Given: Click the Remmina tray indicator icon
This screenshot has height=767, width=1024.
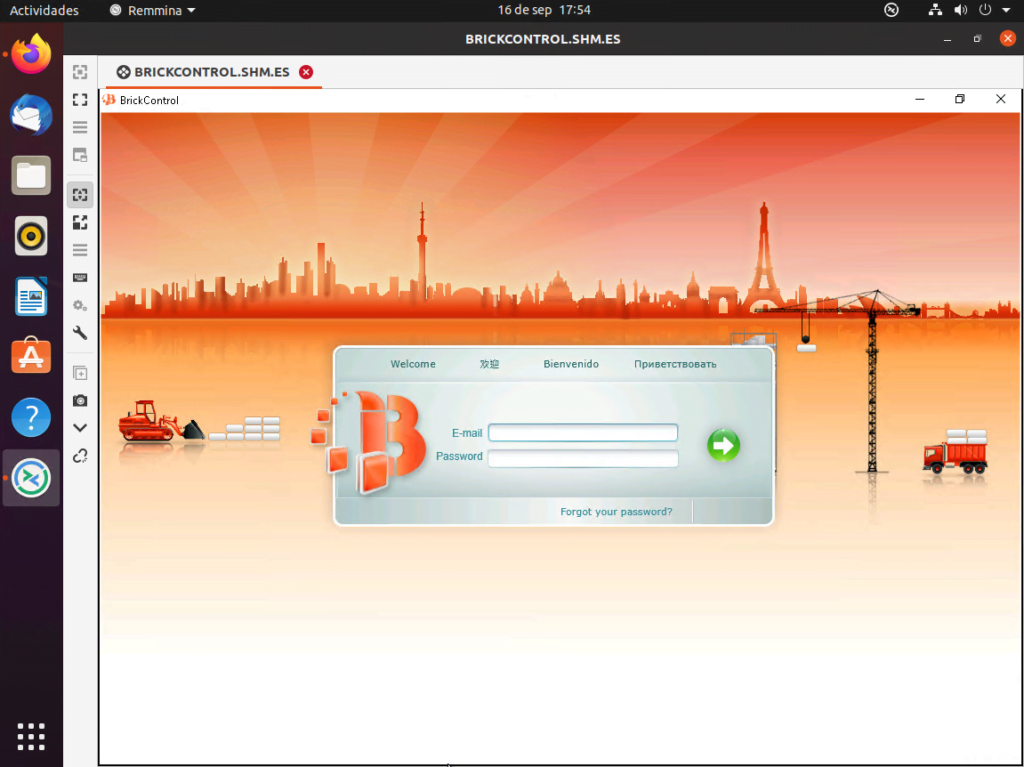Looking at the screenshot, I should pyautogui.click(x=891, y=10).
